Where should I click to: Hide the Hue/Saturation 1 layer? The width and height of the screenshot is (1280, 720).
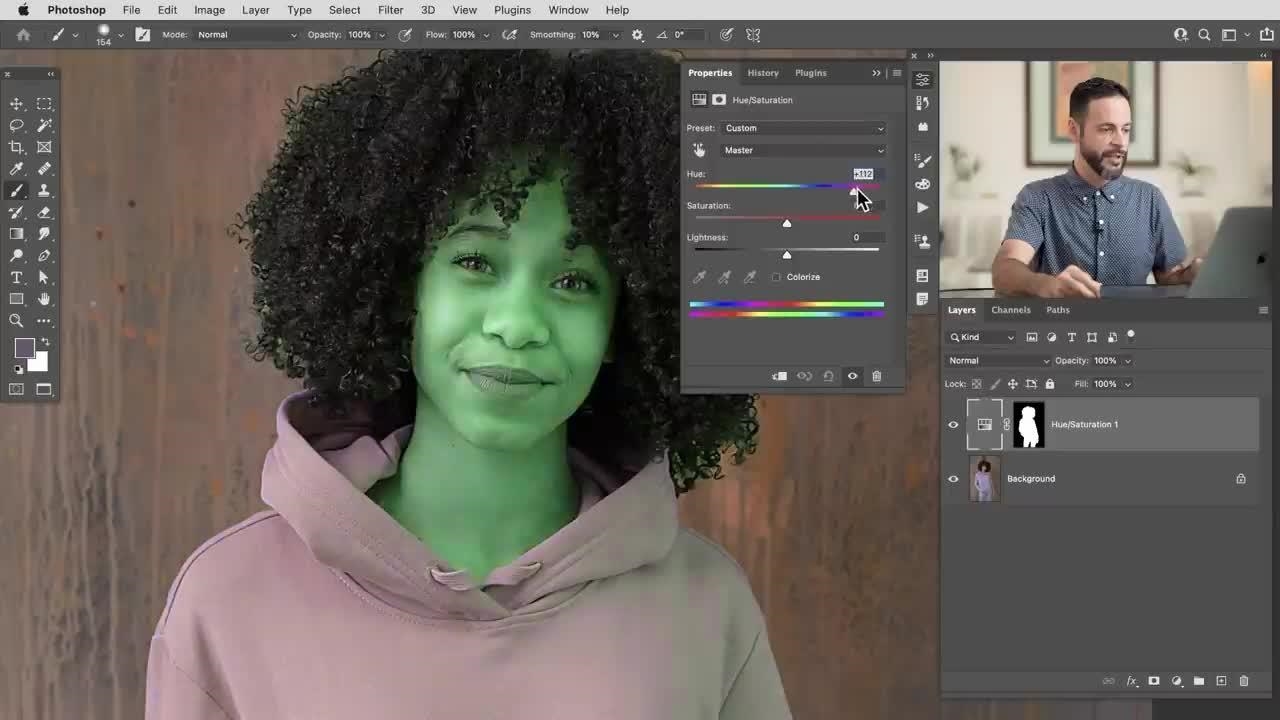pos(953,424)
